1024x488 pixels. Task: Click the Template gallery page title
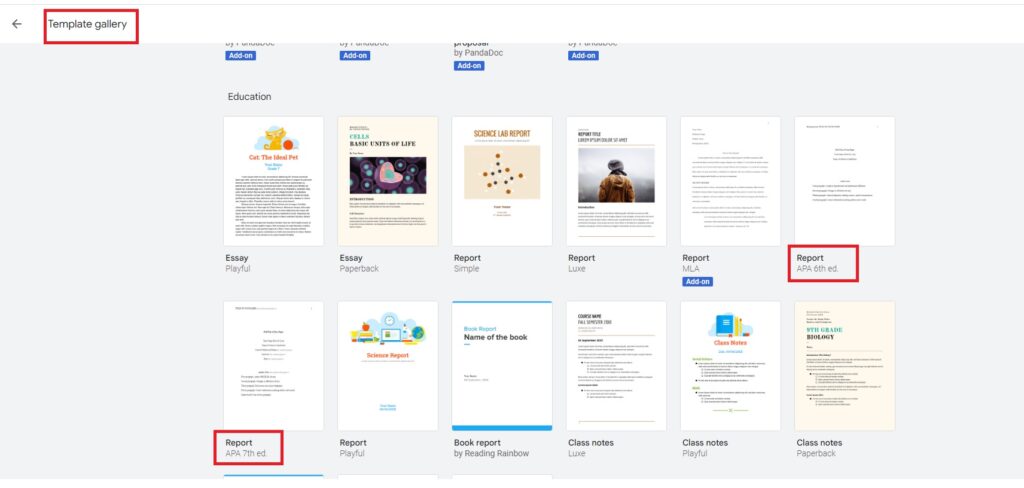[x=88, y=24]
